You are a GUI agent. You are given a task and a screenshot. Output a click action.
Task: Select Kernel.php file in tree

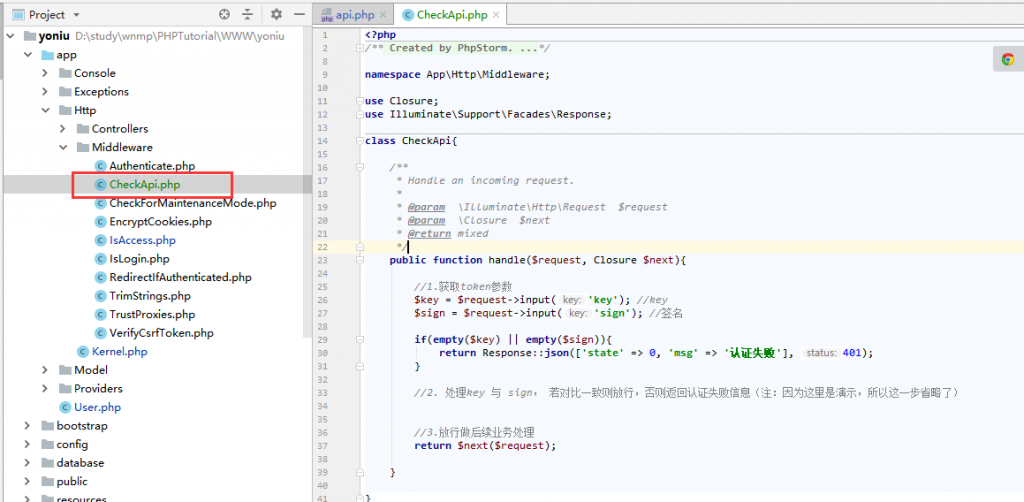[x=119, y=352]
